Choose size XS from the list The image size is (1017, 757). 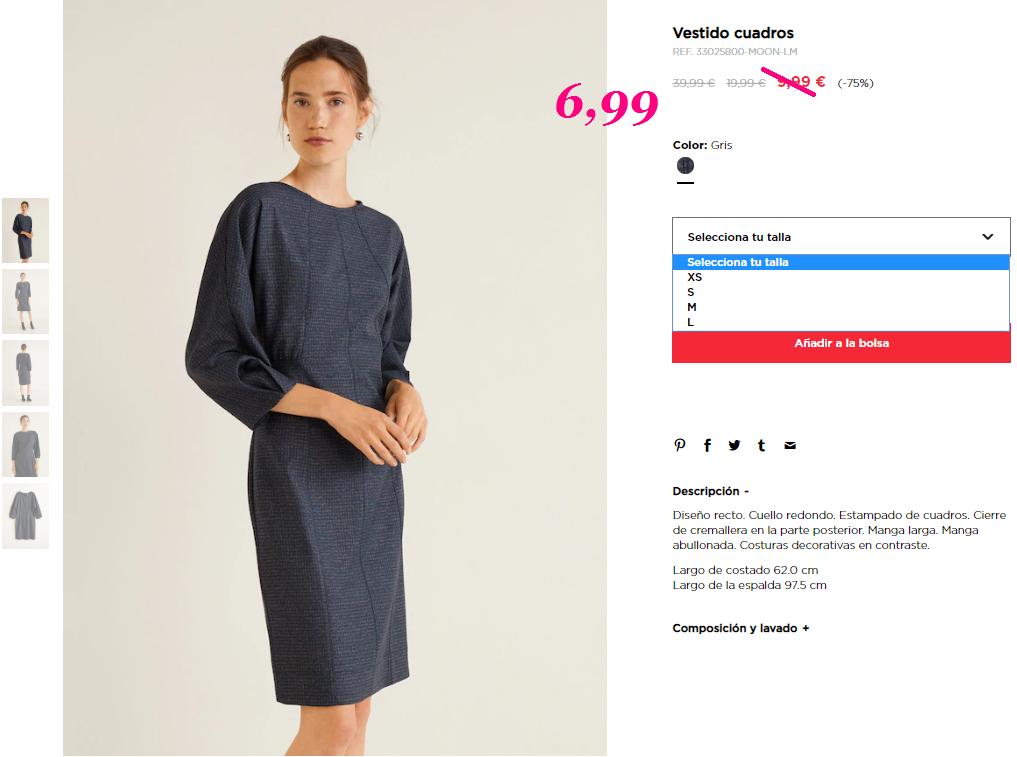[841, 277]
